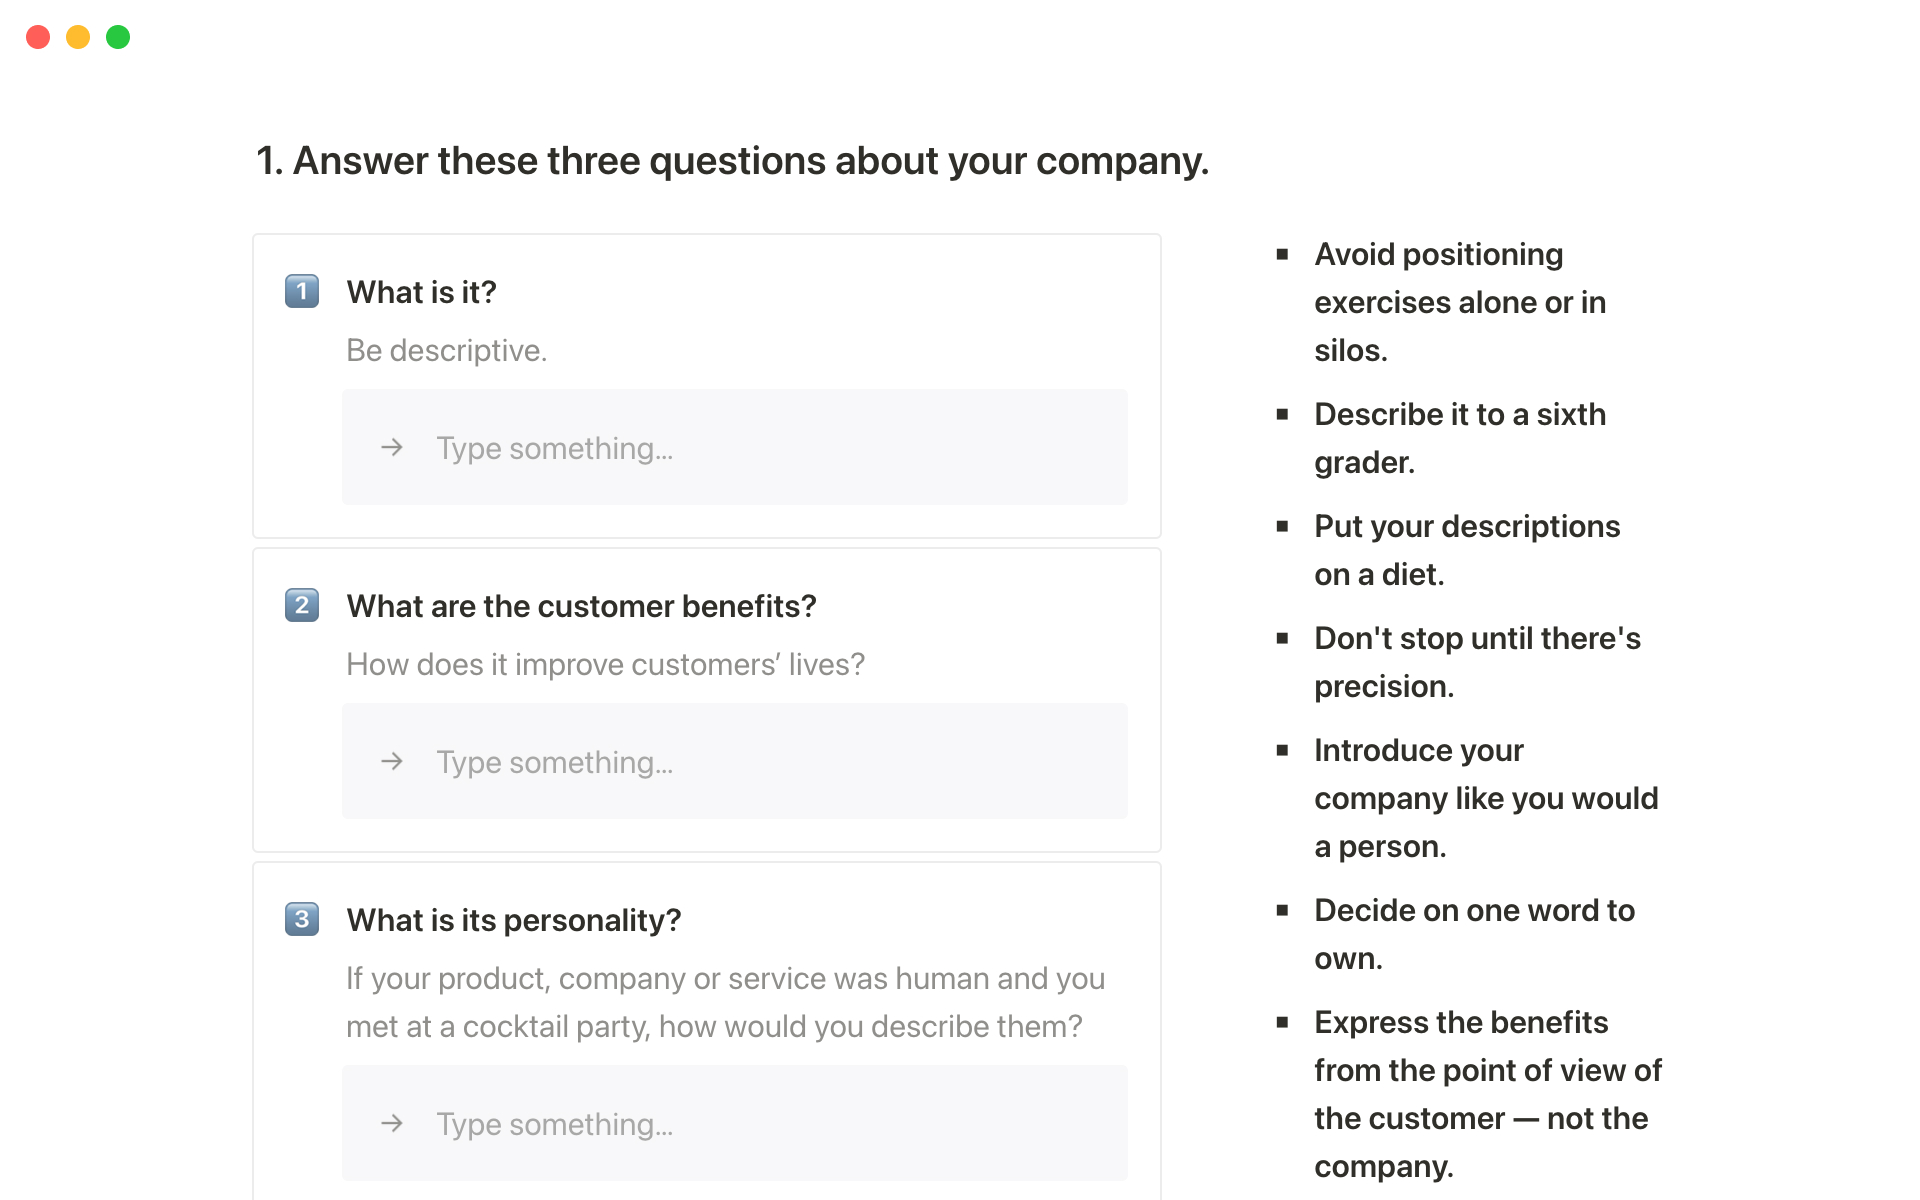Image resolution: width=1920 pixels, height=1200 pixels.
Task: Click the yellow minimize window button
Action: (x=78, y=37)
